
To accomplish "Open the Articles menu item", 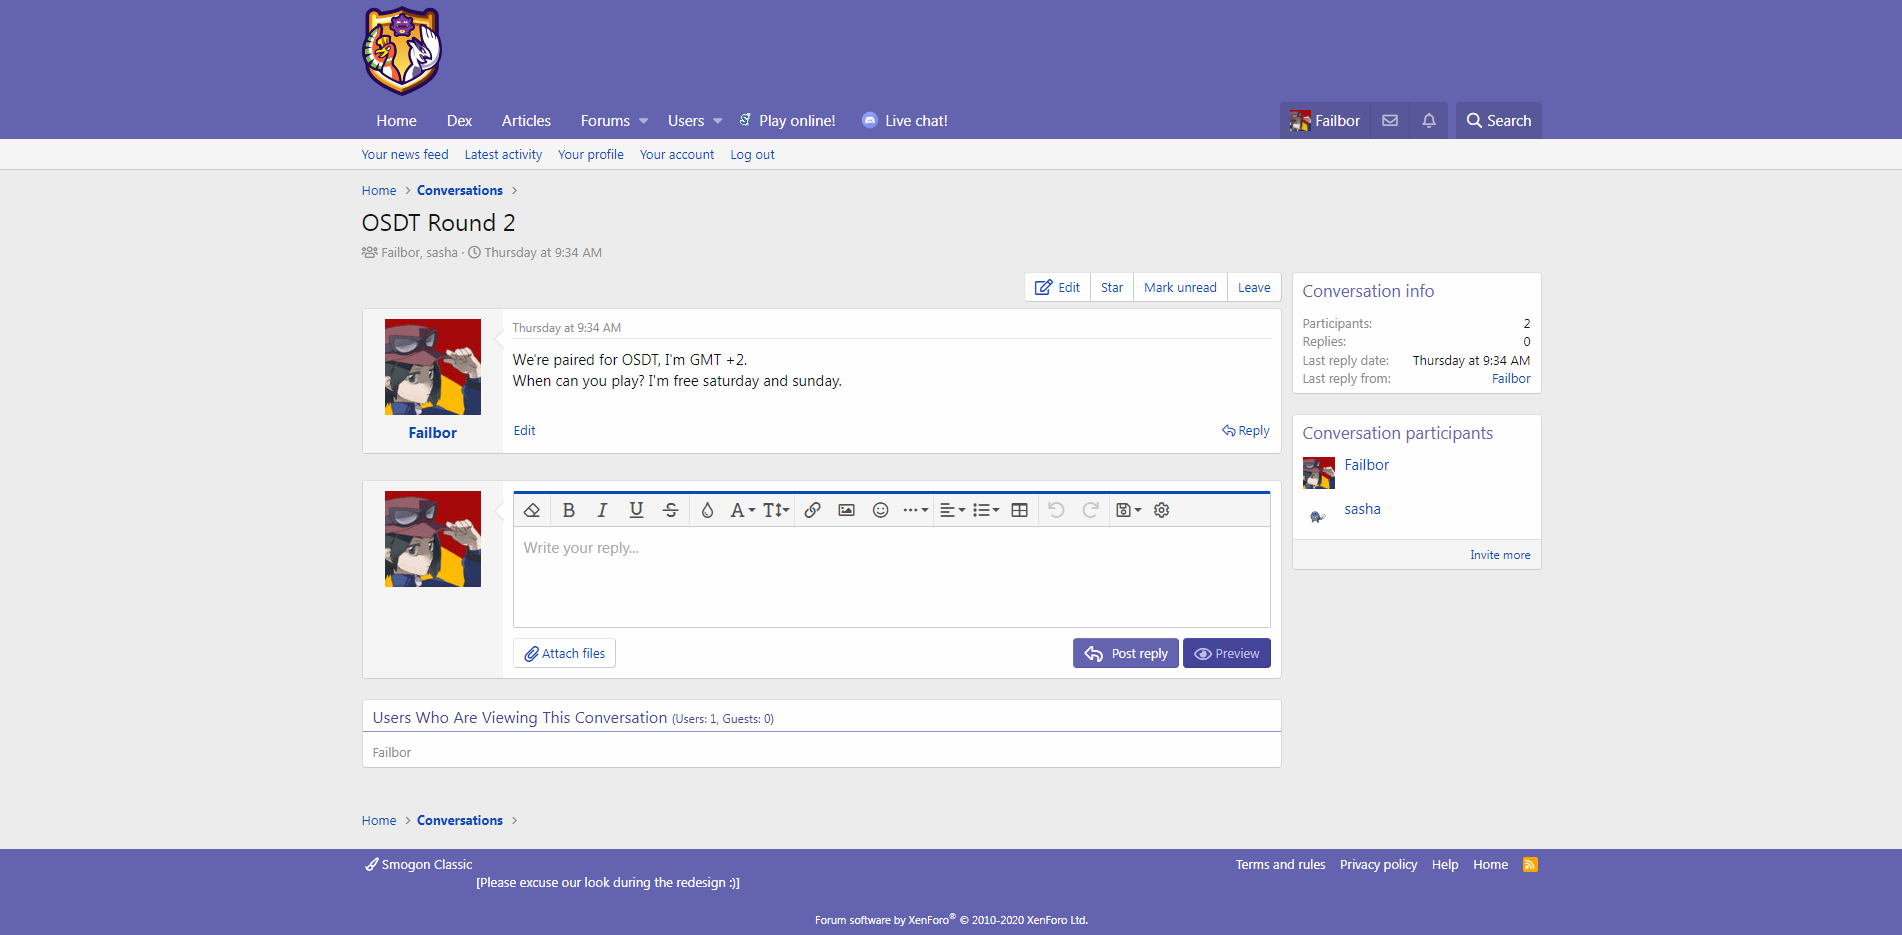I will (526, 121).
